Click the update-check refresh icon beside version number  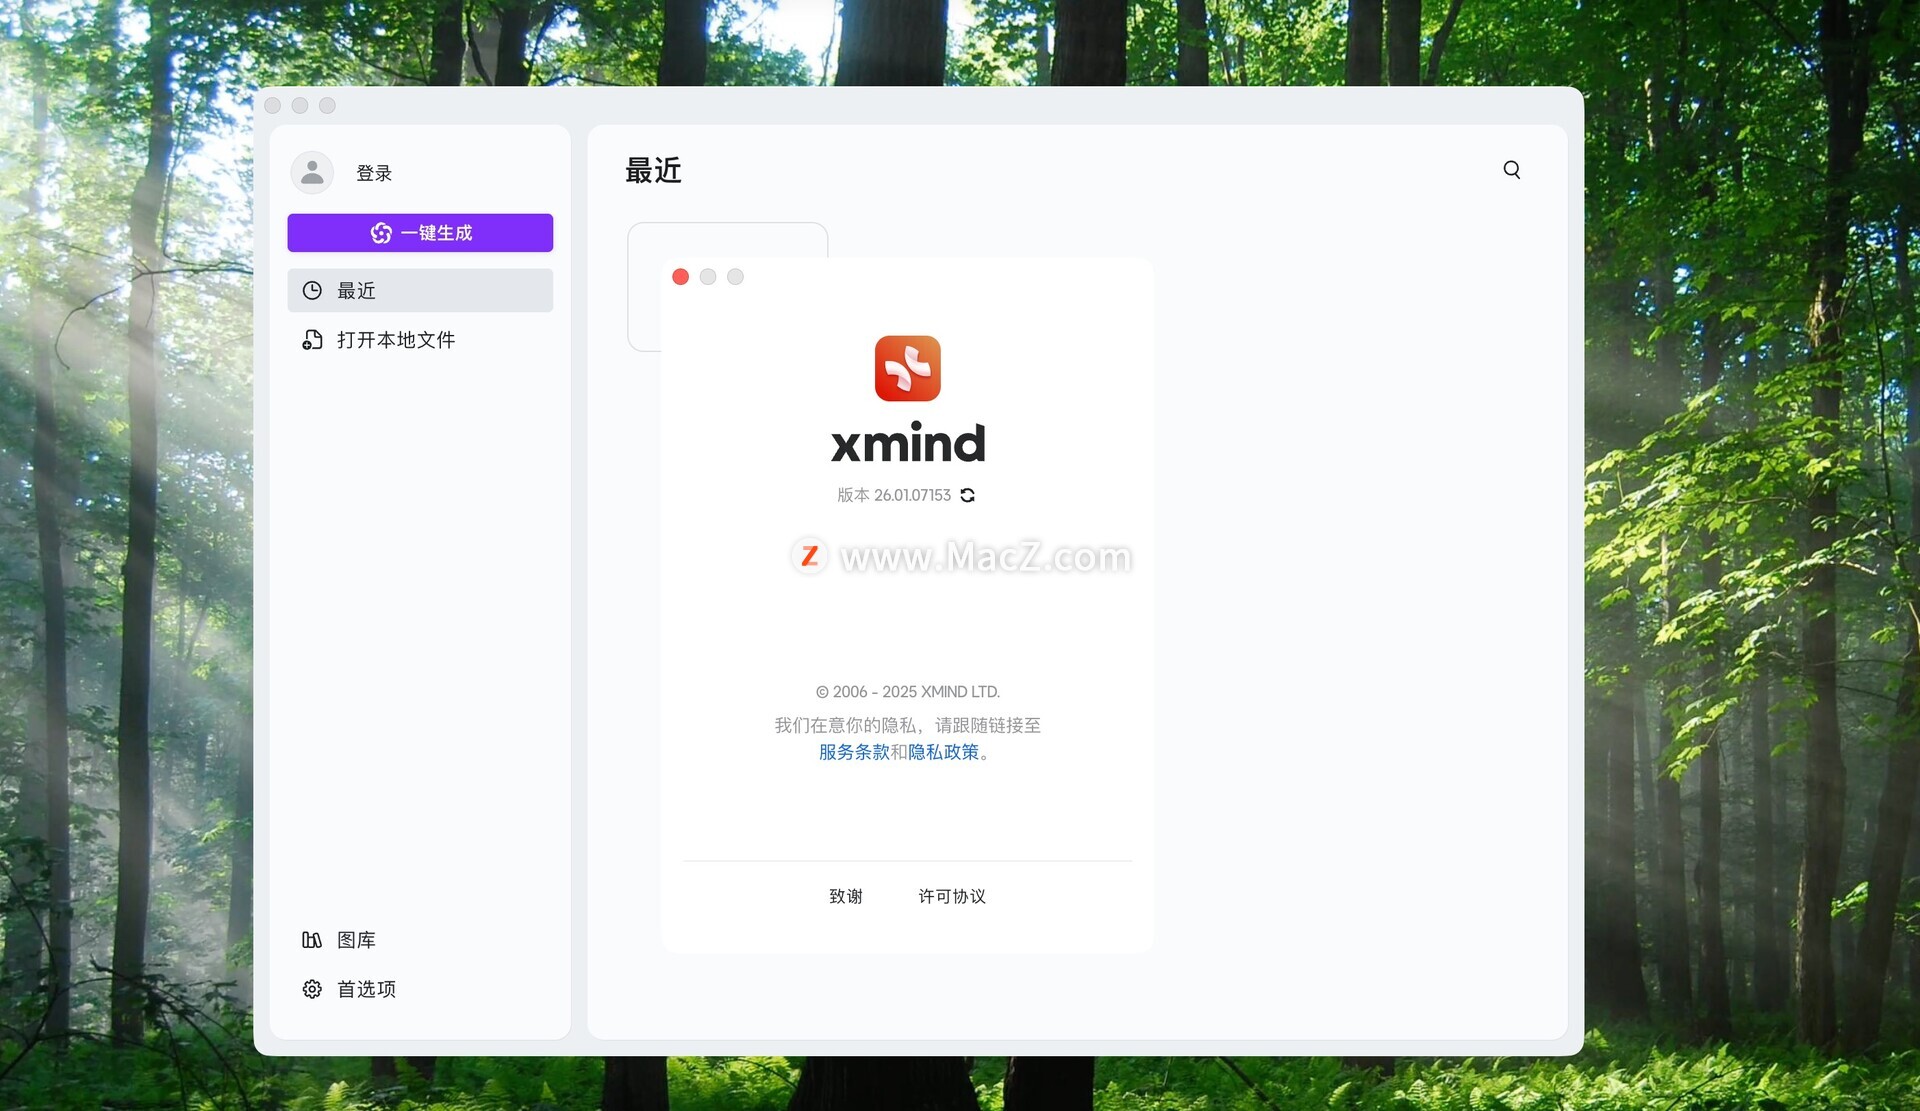(967, 495)
